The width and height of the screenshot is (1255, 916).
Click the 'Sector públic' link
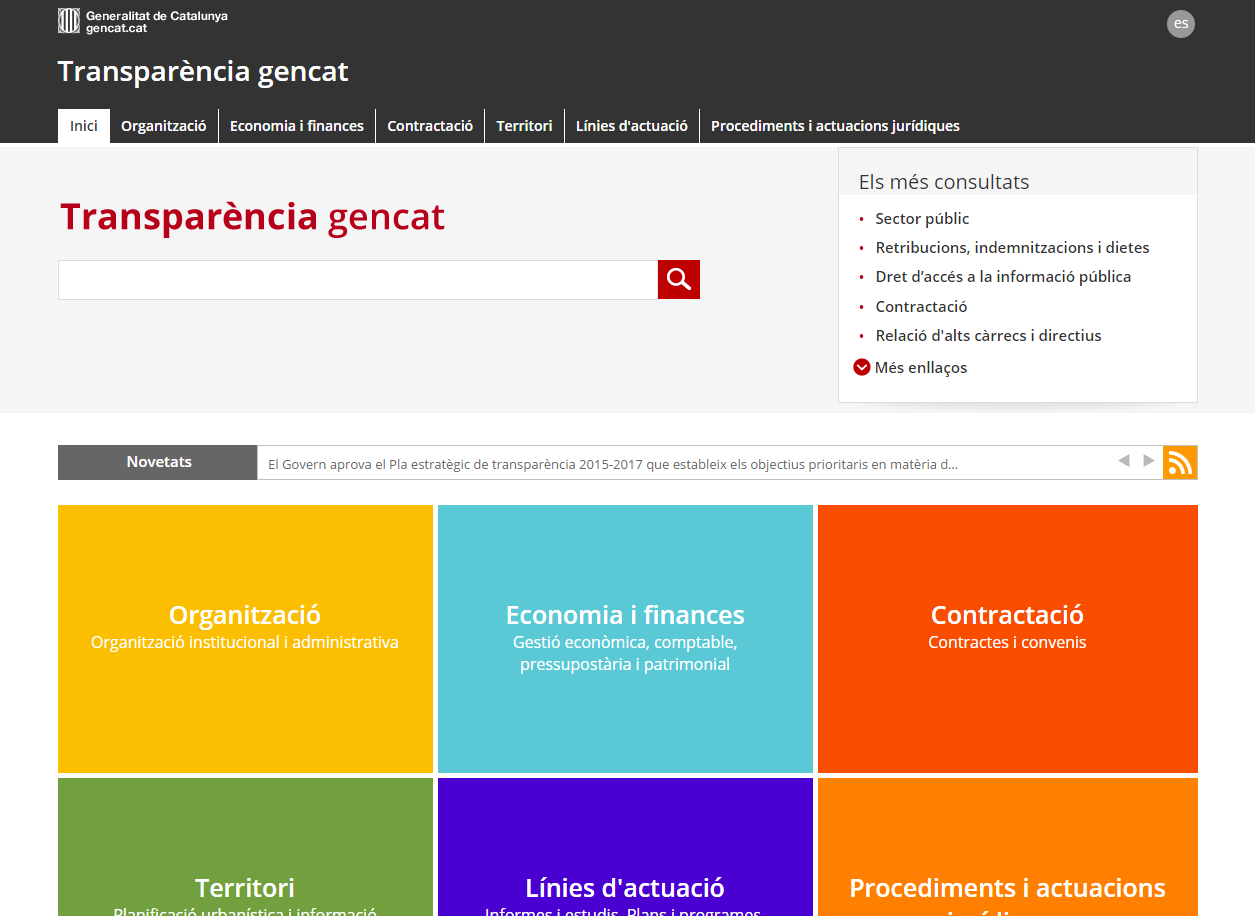pyautogui.click(x=922, y=219)
